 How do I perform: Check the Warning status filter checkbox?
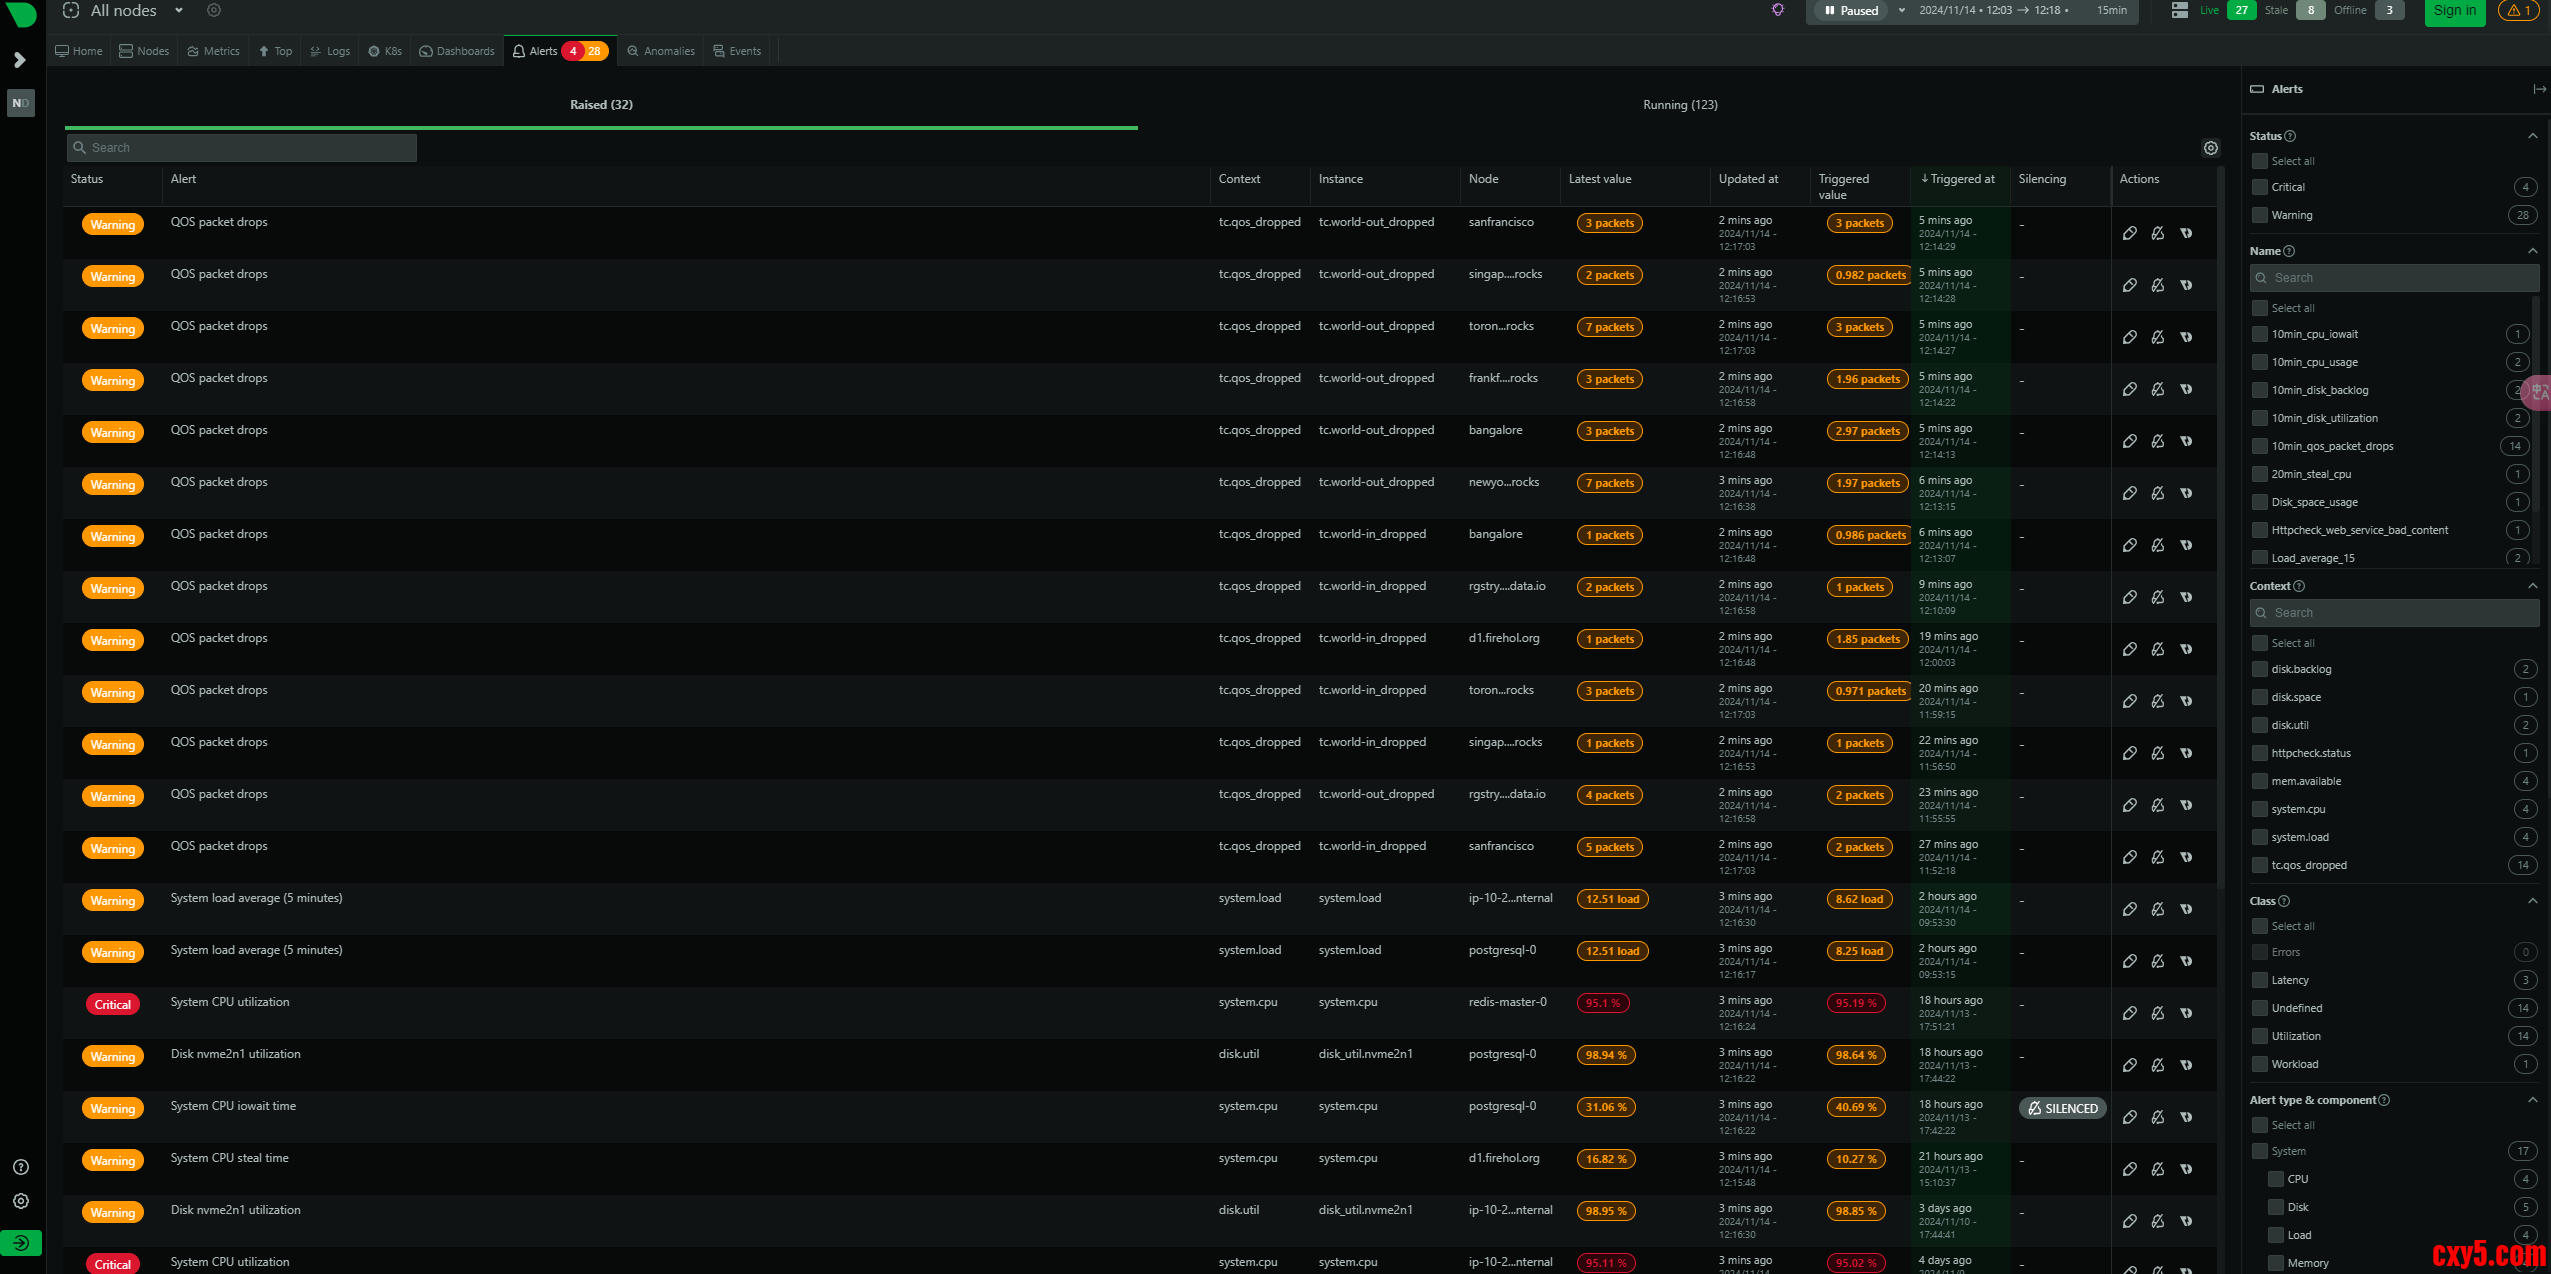coord(2259,215)
